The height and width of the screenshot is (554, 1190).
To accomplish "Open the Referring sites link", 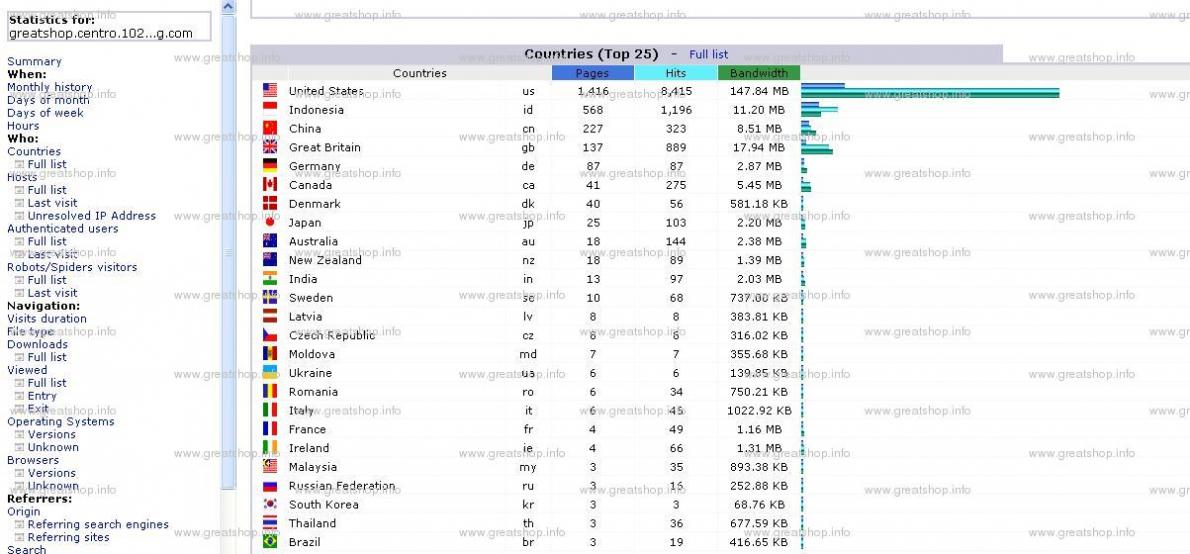I will point(68,537).
